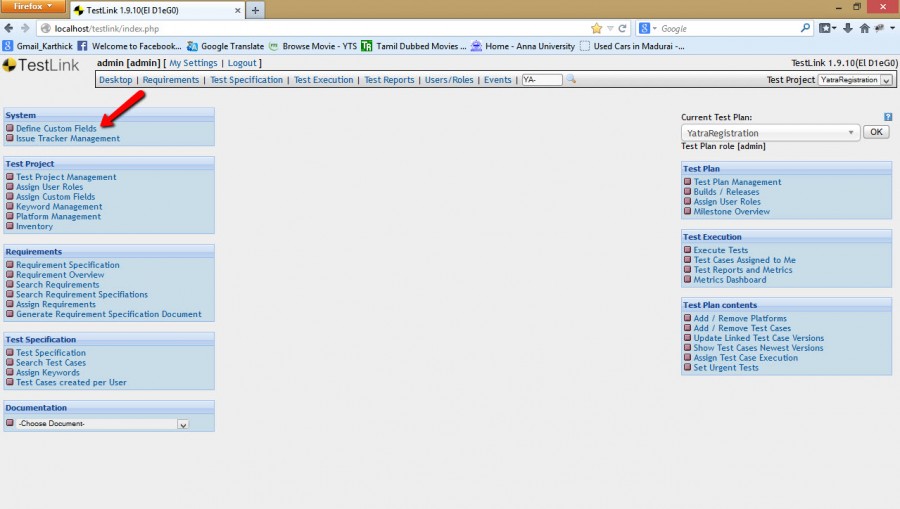
Task: Click the YA- test case search field
Action: 542,80
